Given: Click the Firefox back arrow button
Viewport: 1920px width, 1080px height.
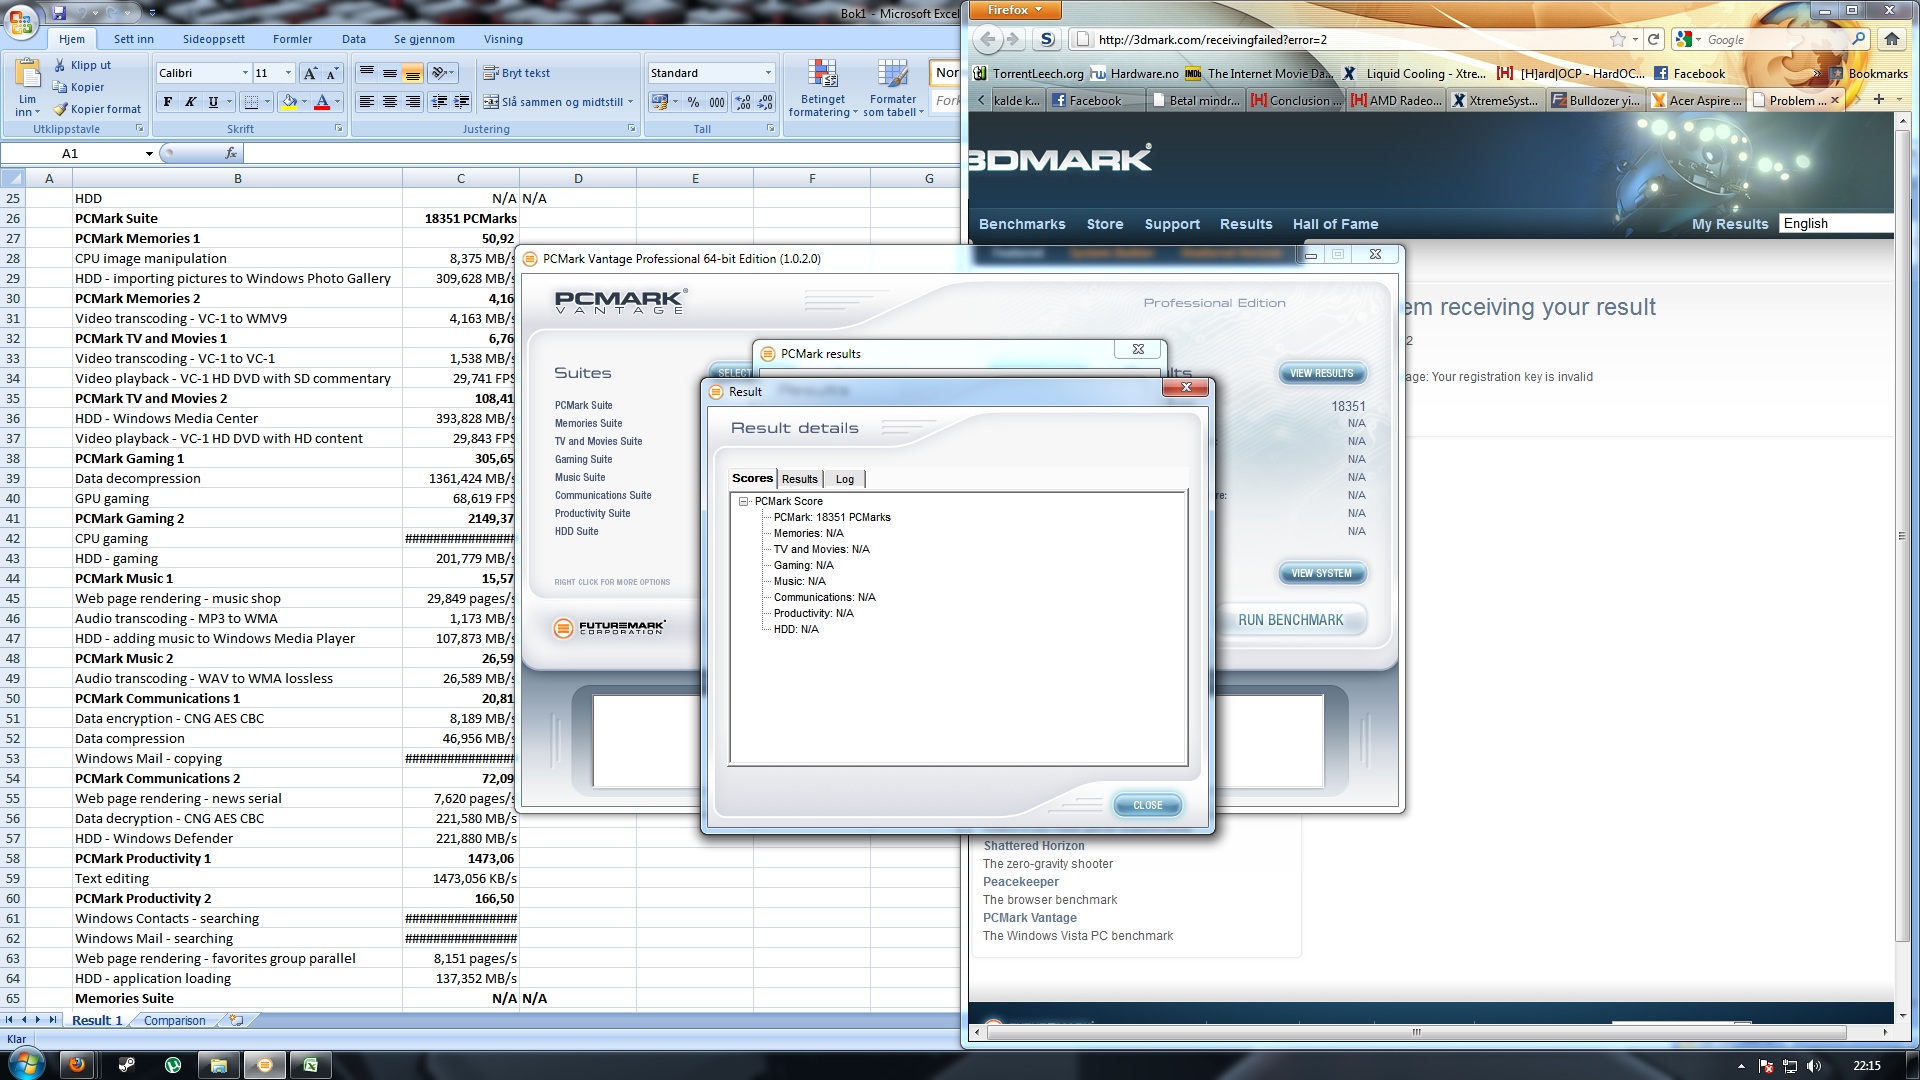Looking at the screenshot, I should [988, 39].
